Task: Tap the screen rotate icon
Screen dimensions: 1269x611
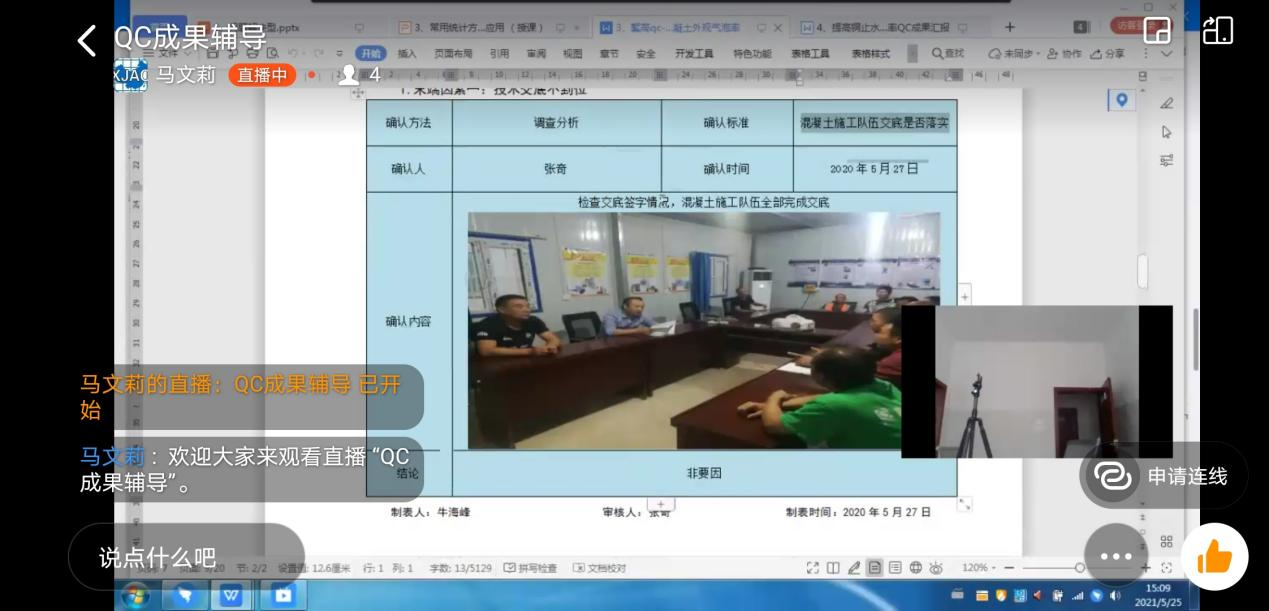Action: (1217, 30)
